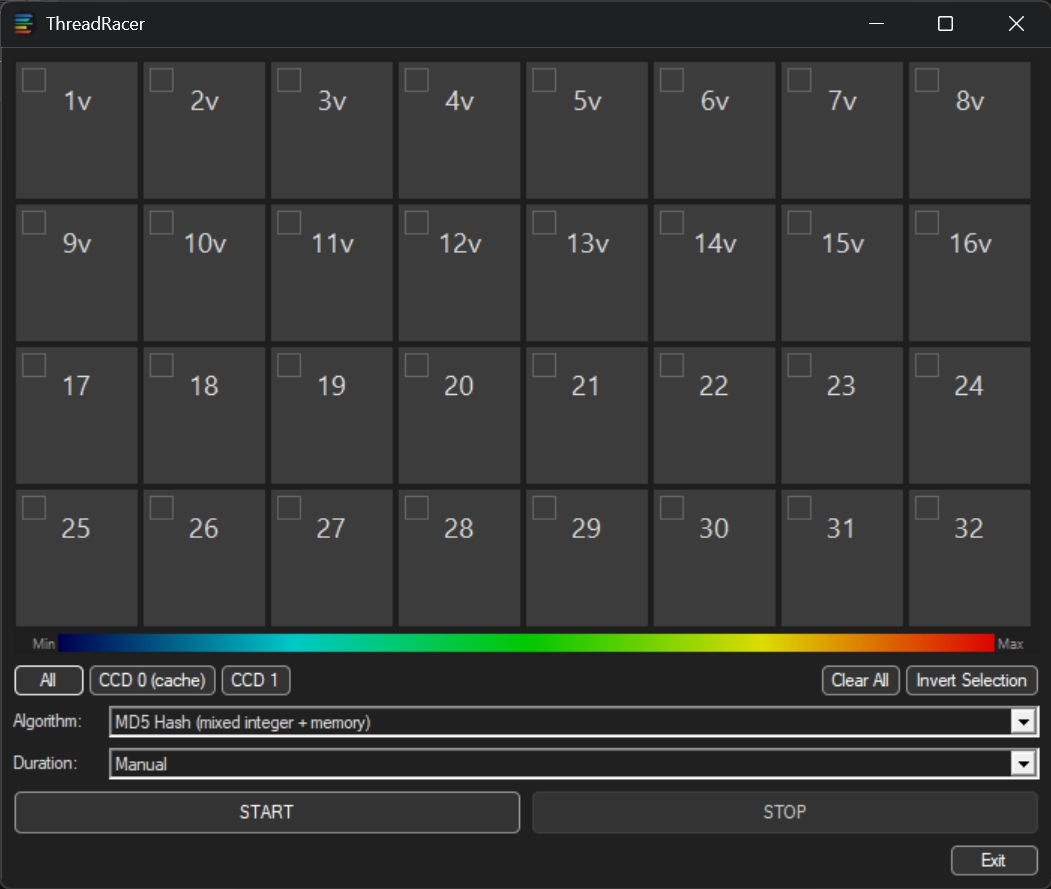
Task: Toggle the thread 9v checkbox
Action: 34,222
